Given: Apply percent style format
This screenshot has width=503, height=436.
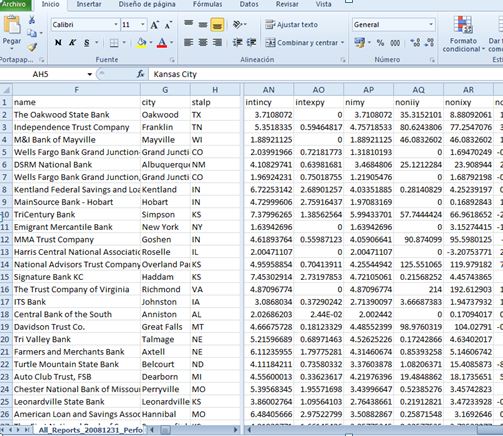Looking at the screenshot, I should (380, 43).
